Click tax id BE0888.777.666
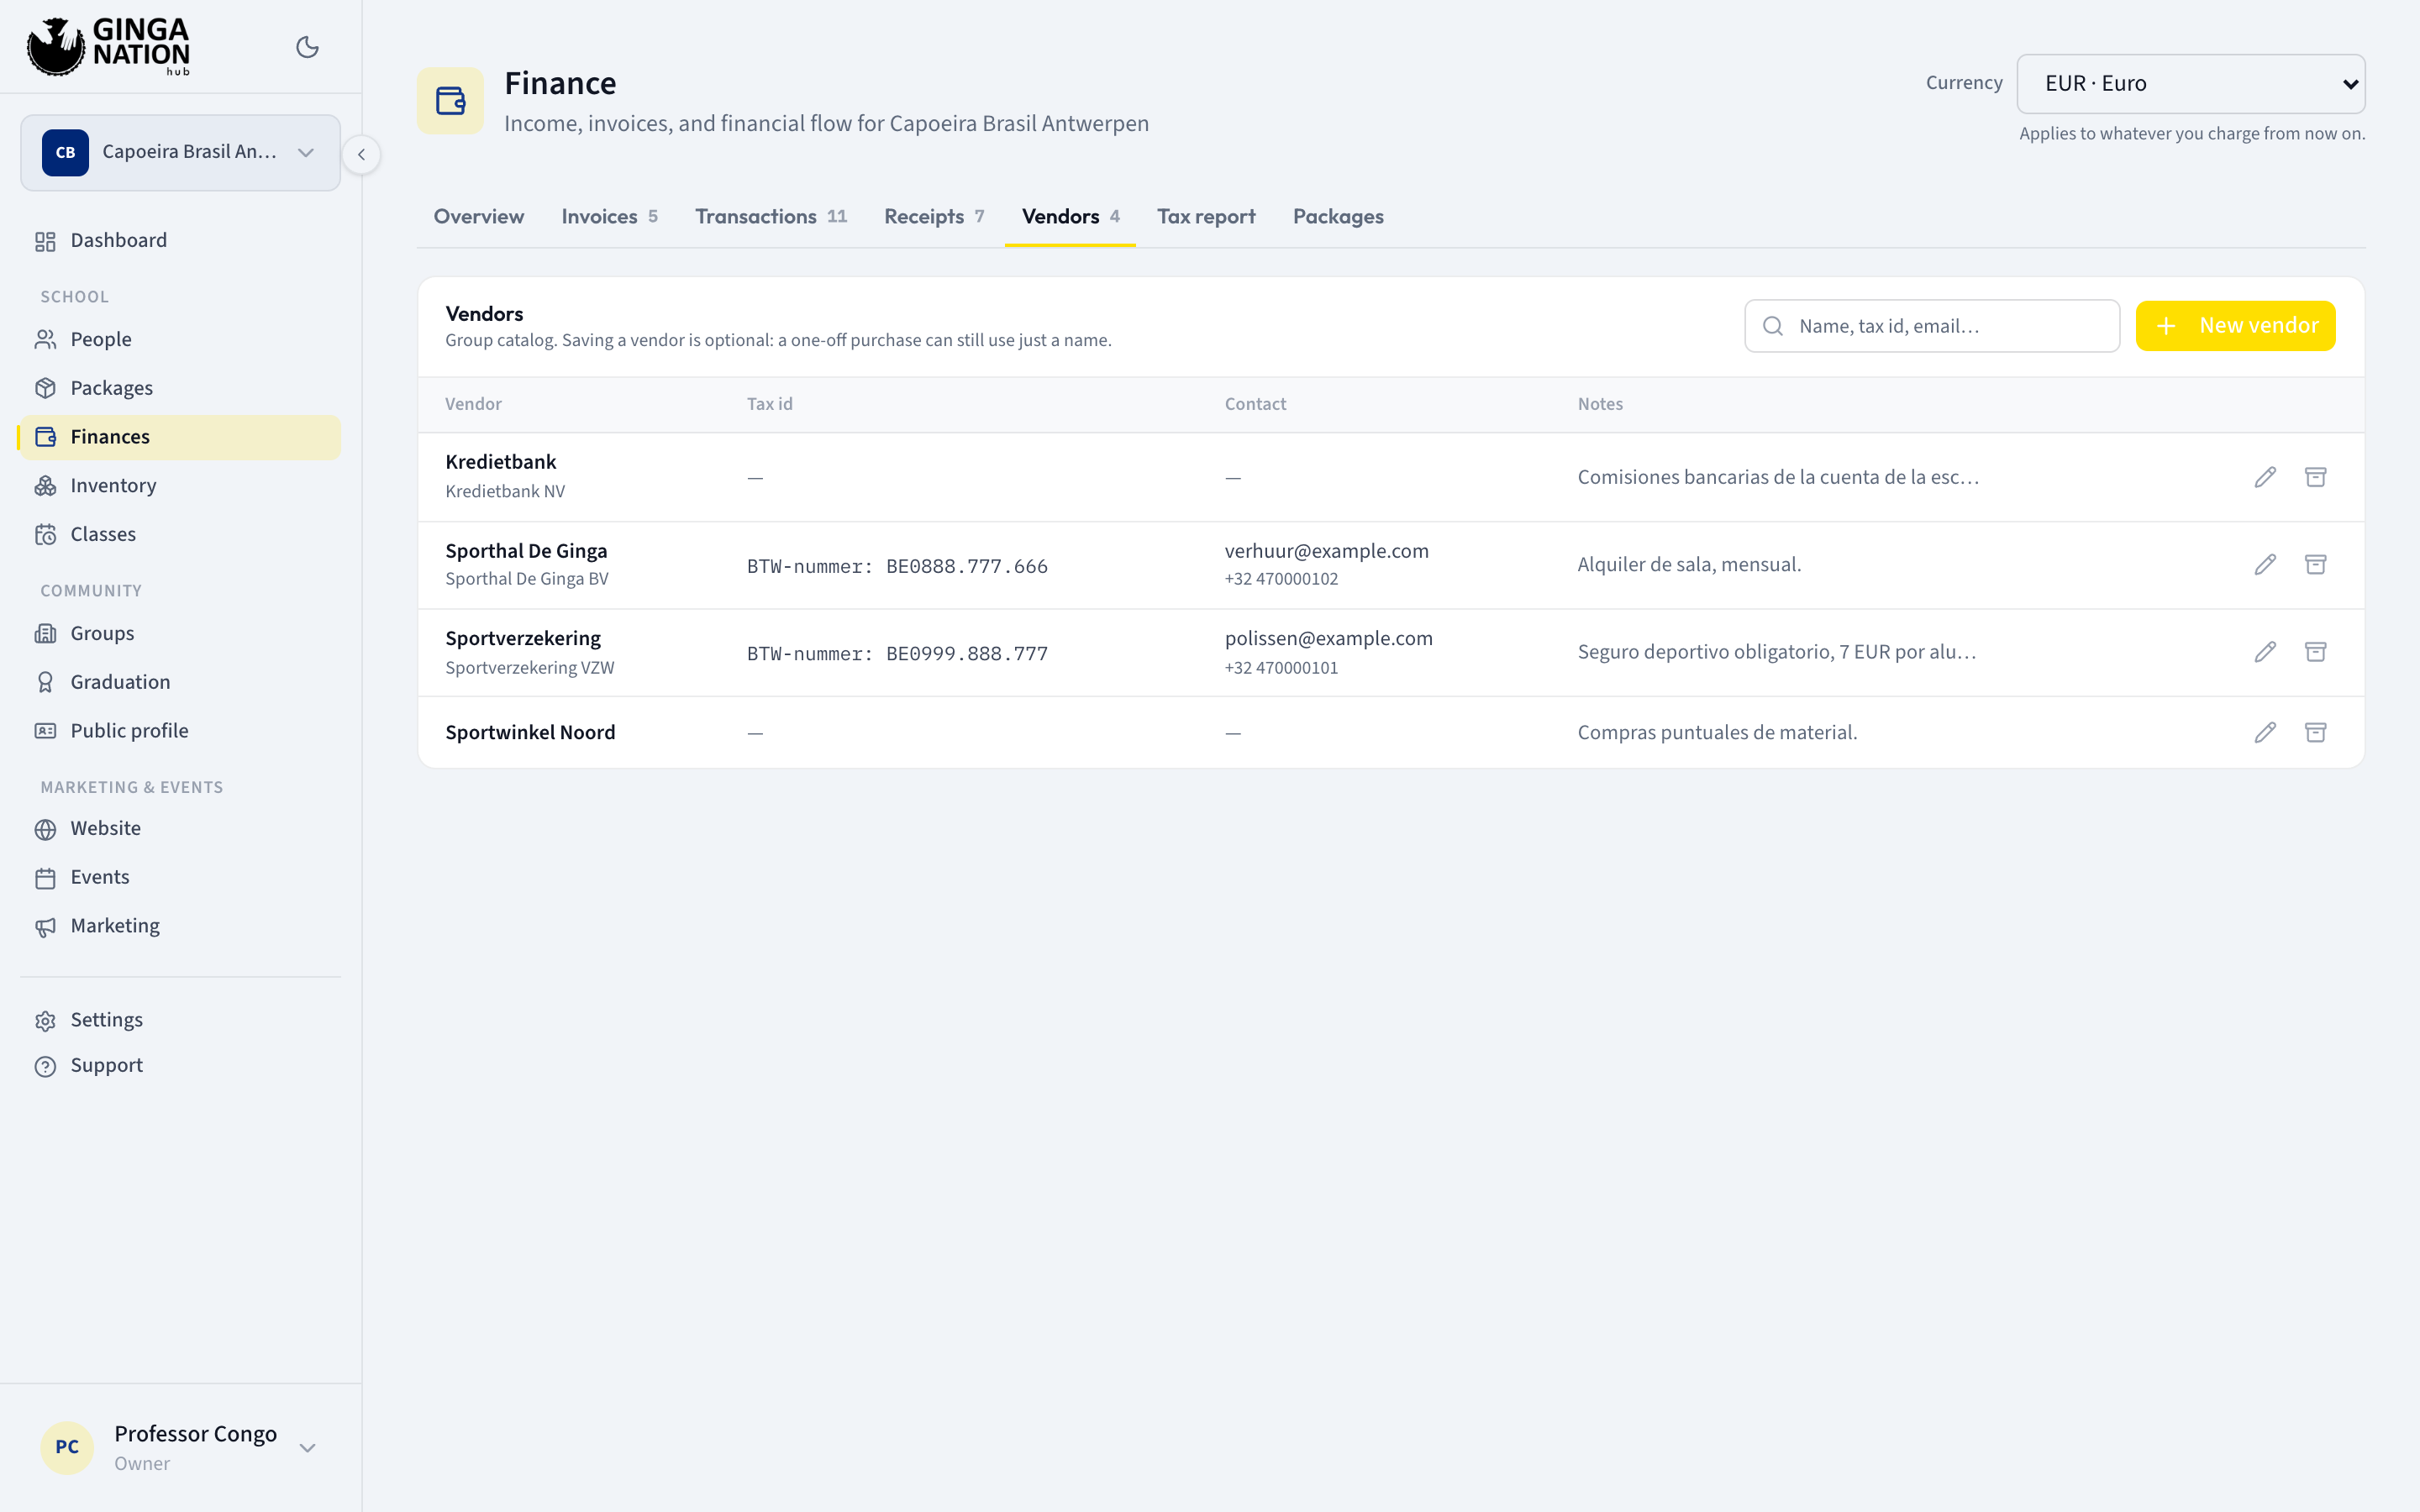The height and width of the screenshot is (1512, 2420). [x=966, y=567]
